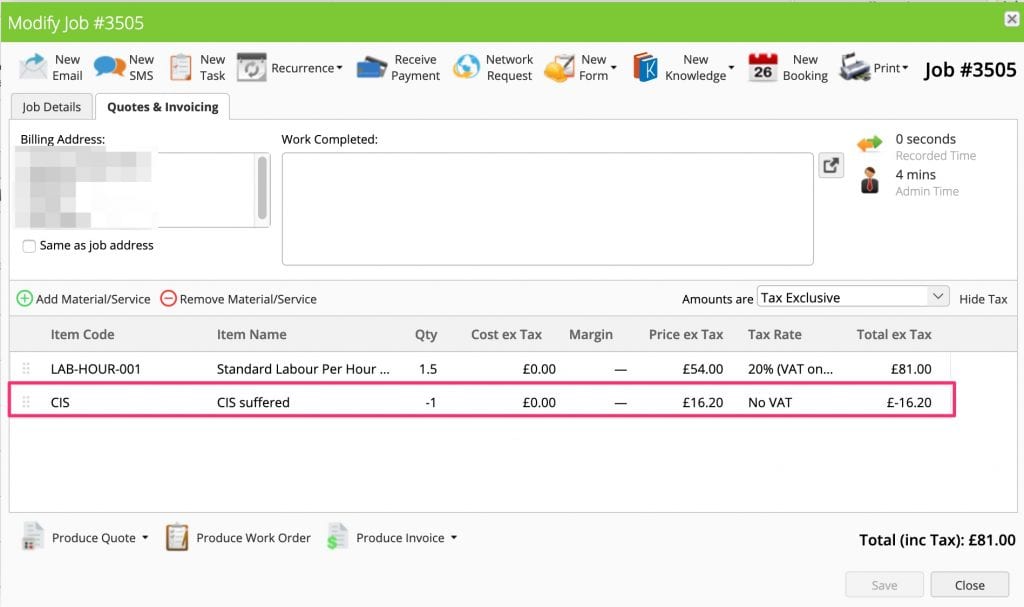Tick the Same as job address checkbox
The width and height of the screenshot is (1024, 607).
point(29,246)
